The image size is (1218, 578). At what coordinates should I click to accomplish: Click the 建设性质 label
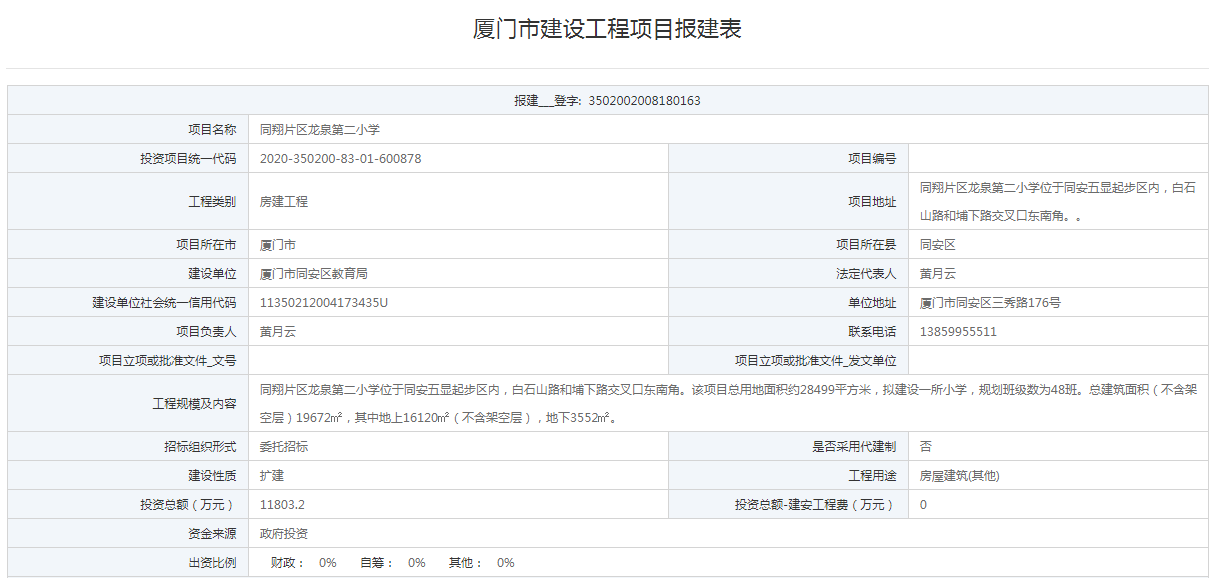212,476
